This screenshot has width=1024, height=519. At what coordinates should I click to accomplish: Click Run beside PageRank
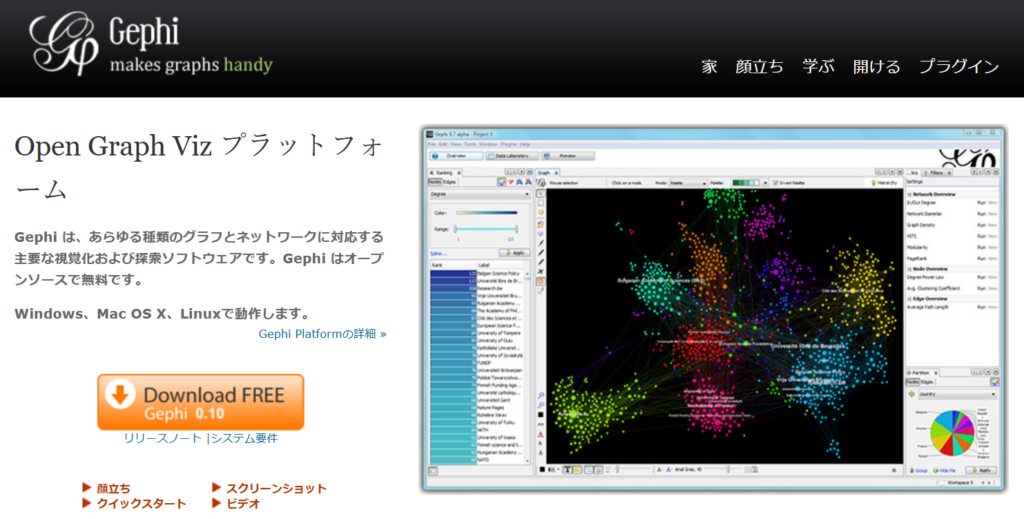[x=981, y=259]
